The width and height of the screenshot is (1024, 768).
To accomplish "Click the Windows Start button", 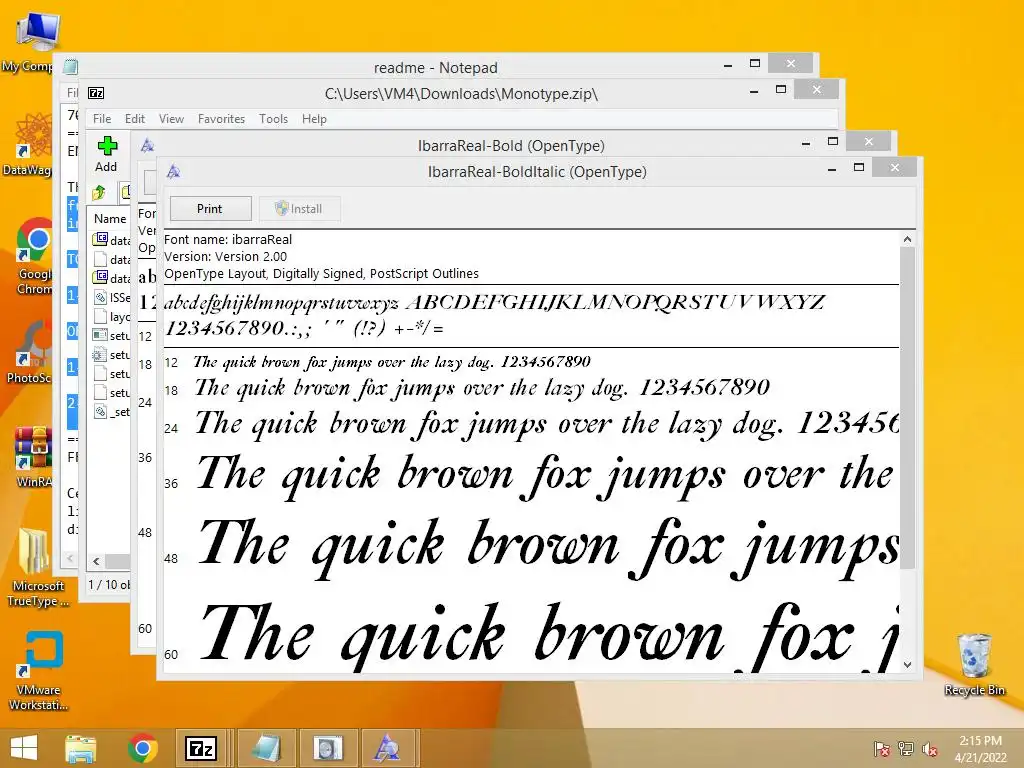I will pyautogui.click(x=24, y=748).
